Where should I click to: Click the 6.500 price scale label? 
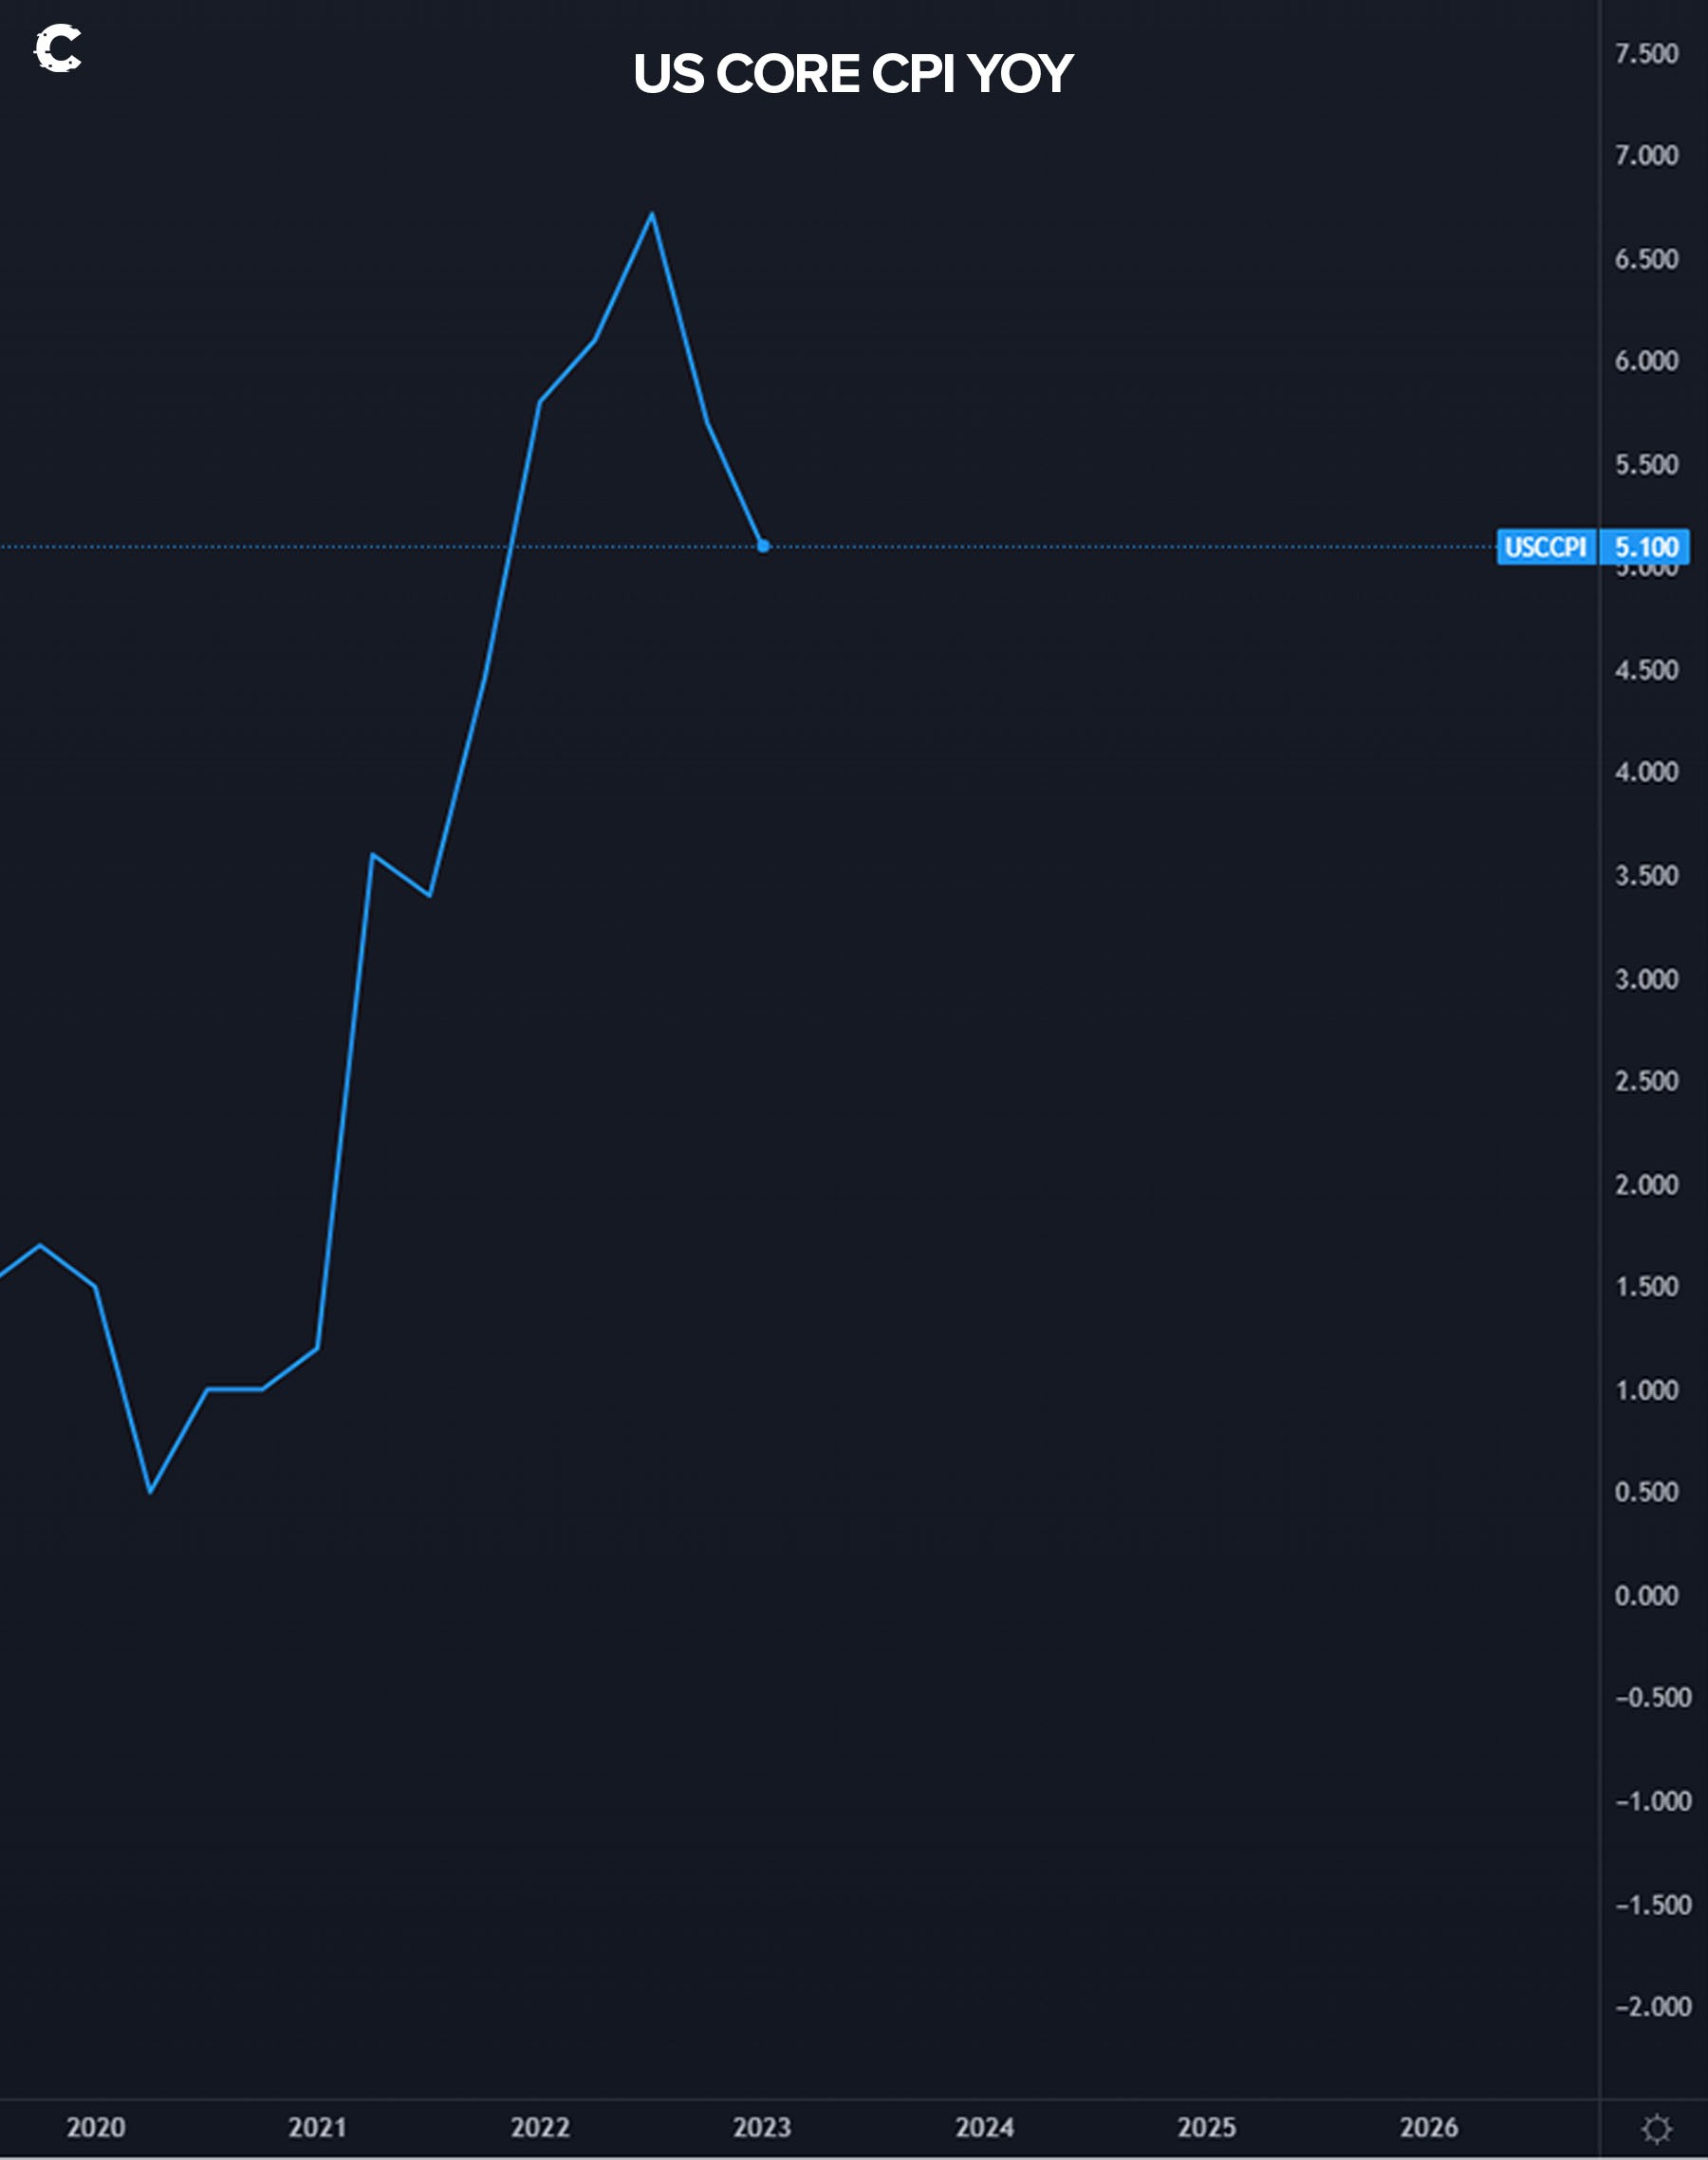(x=1646, y=260)
